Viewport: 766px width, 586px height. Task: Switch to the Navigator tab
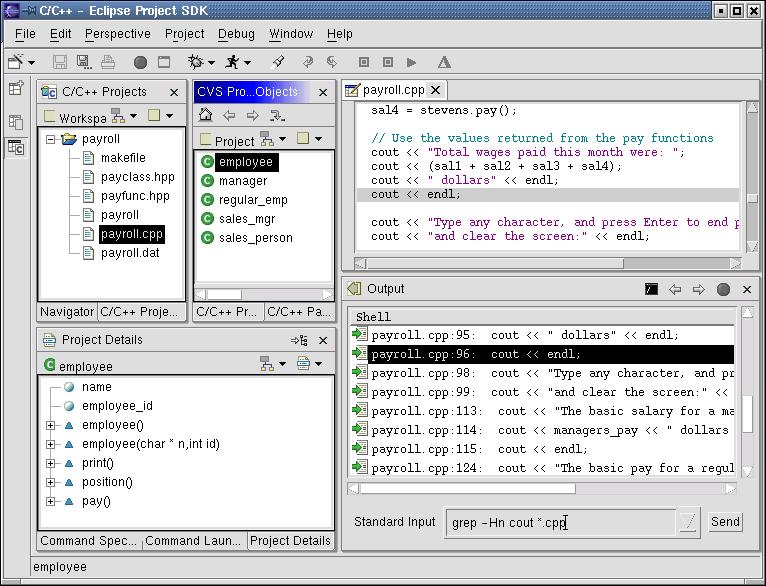pos(67,312)
